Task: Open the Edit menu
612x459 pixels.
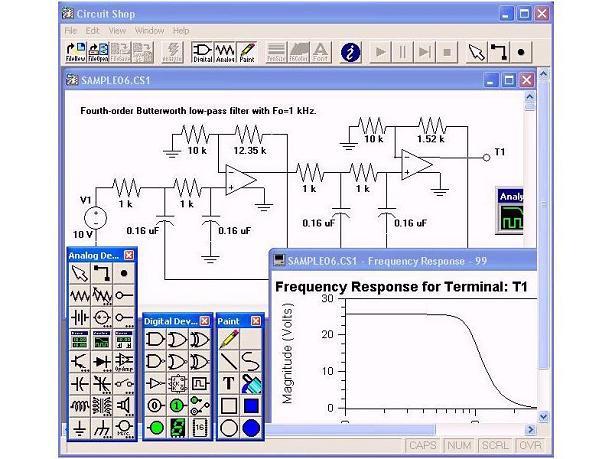Action: [93, 30]
